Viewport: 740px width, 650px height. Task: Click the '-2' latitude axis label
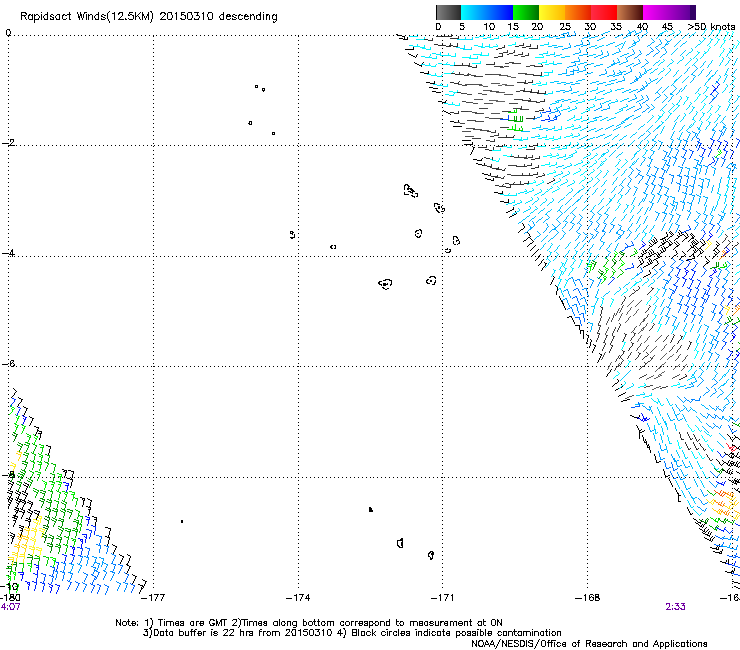pyautogui.click(x=8, y=143)
